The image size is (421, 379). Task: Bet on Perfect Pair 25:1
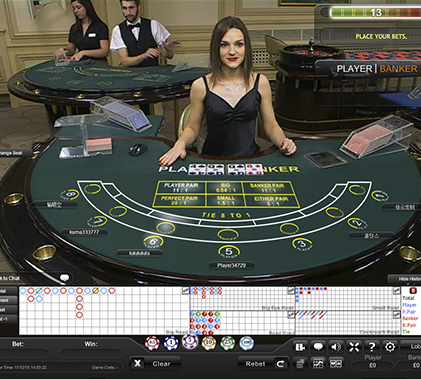click(179, 201)
